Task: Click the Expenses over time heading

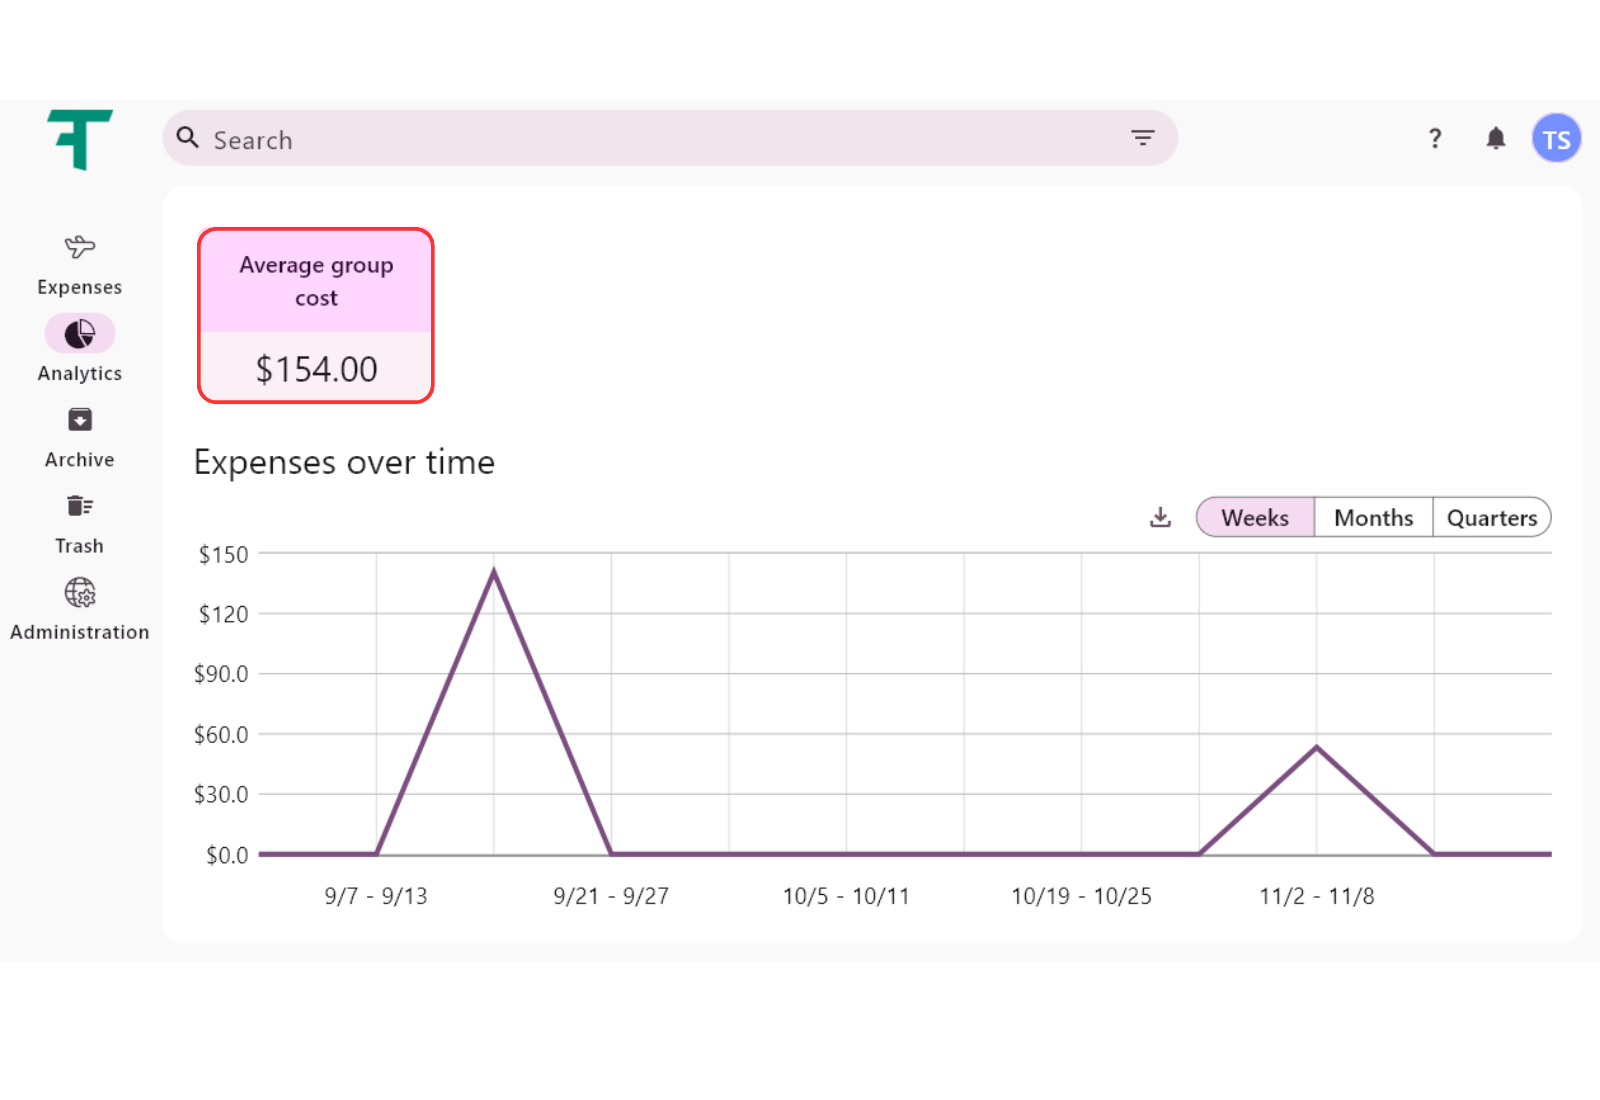Action: (x=344, y=462)
